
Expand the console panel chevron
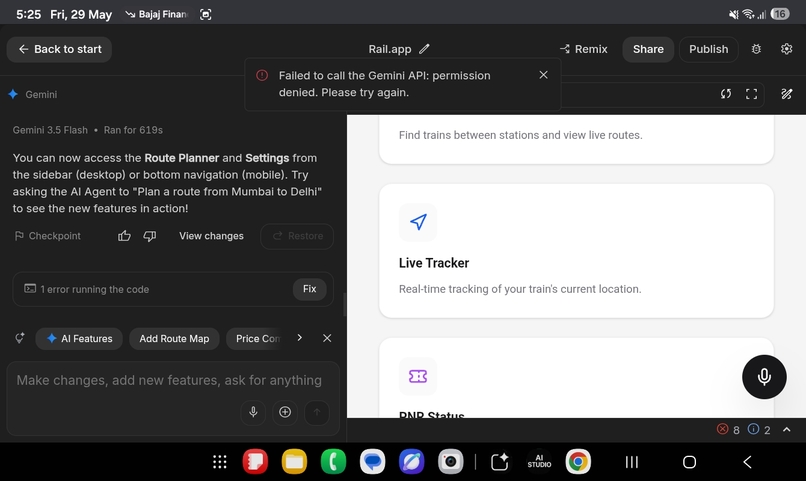(786, 430)
